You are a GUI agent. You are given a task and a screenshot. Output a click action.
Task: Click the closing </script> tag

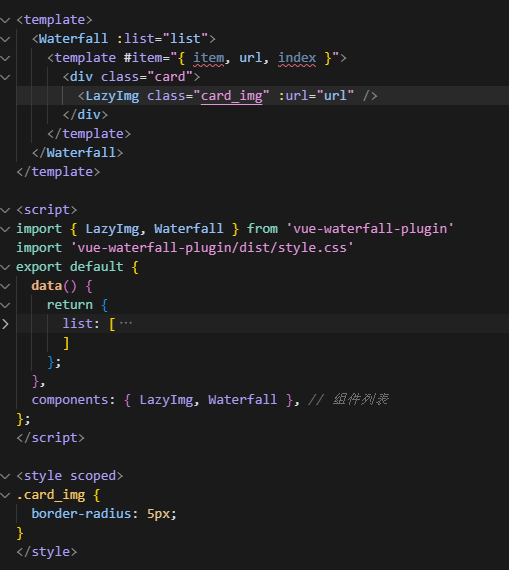tap(51, 438)
